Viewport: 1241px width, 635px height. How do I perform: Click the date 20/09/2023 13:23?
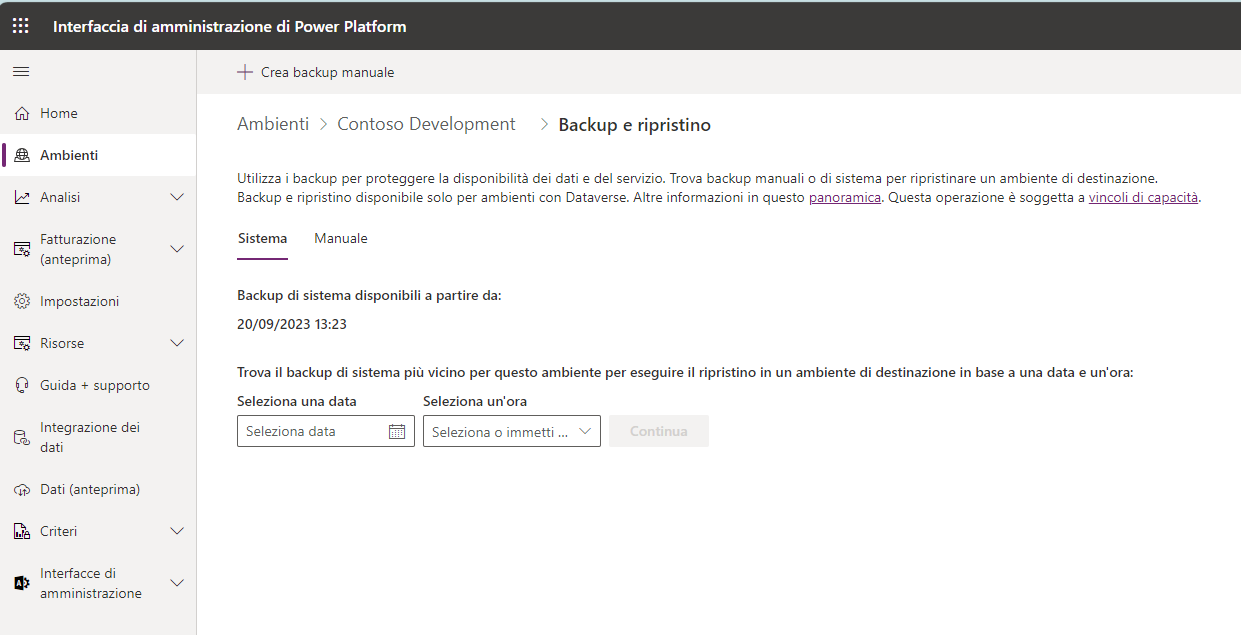292,325
